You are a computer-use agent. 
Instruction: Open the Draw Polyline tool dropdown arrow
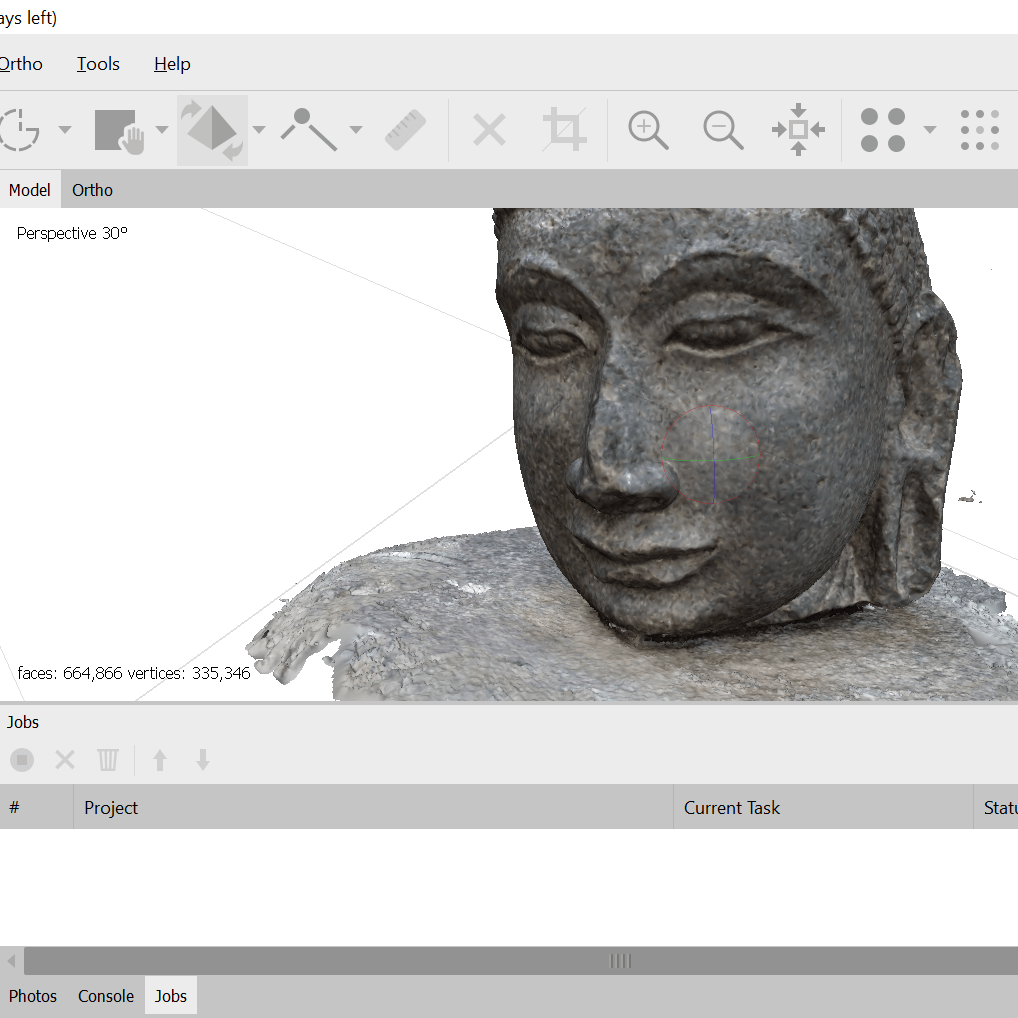coord(356,130)
